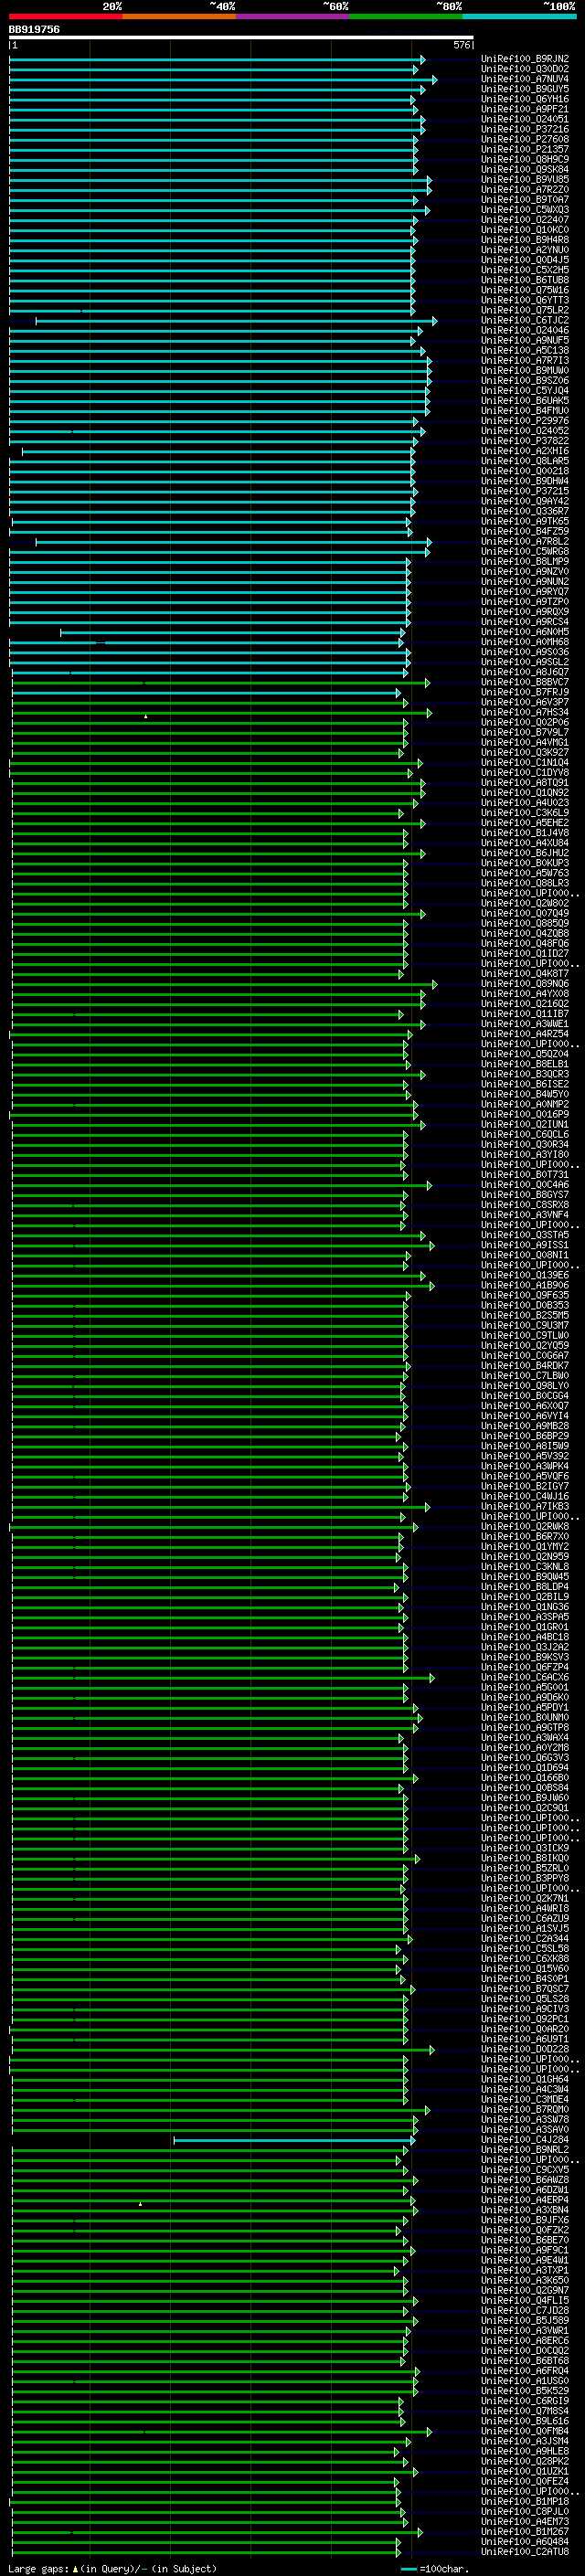Select hit UniRef100_B1M267
This screenshot has height=2576, width=585.
coord(525,2531)
